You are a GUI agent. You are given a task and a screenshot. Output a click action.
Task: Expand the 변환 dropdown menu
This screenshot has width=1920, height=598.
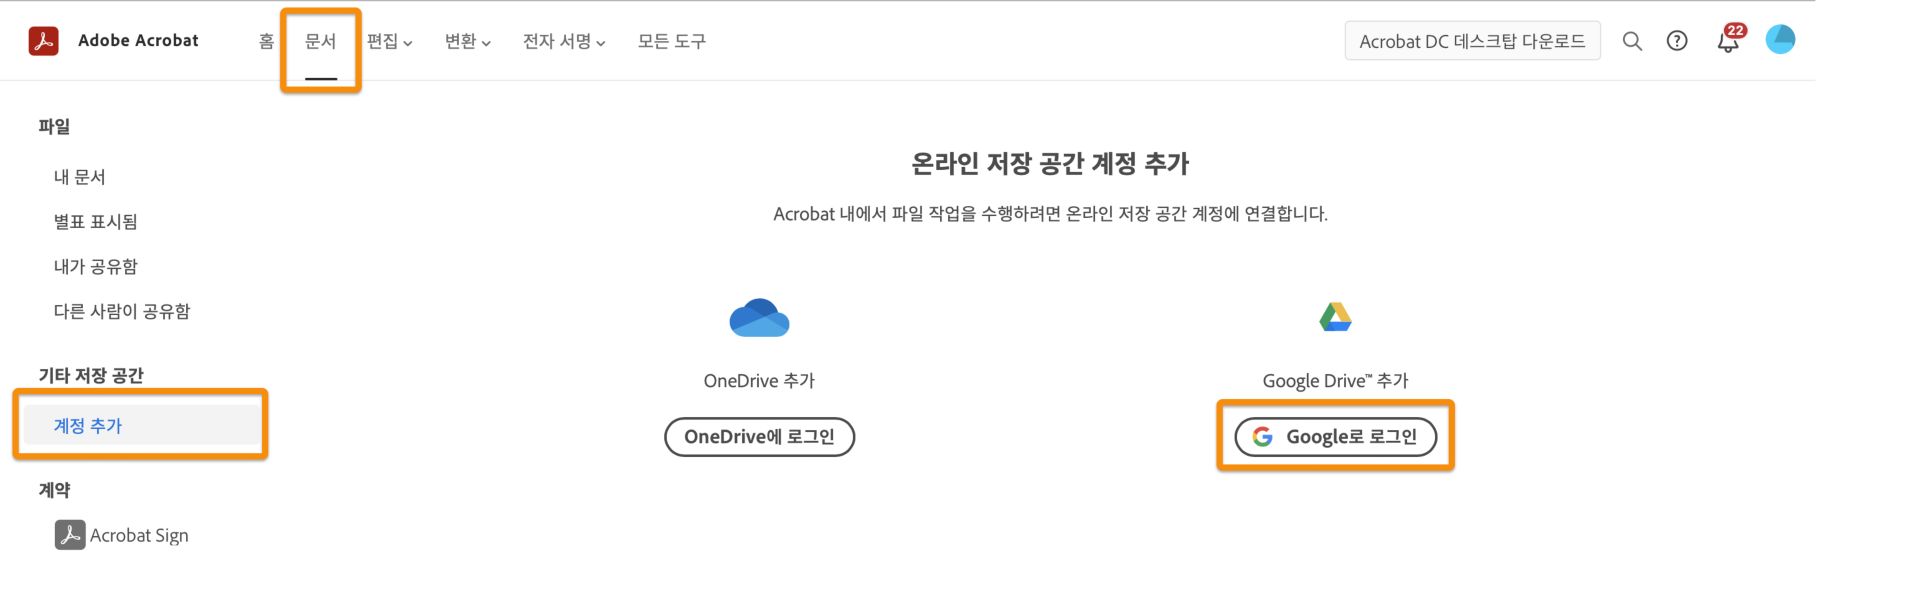pyautogui.click(x=468, y=41)
